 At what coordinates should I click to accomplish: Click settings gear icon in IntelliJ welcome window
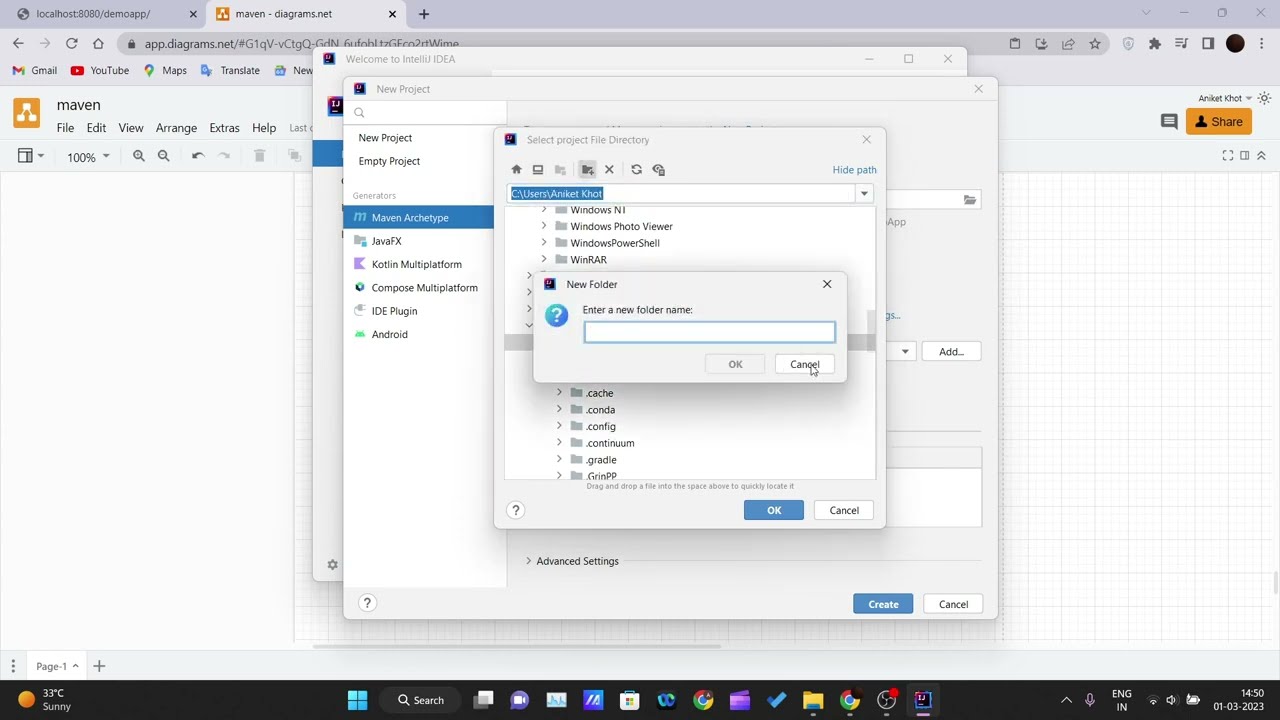pos(332,565)
